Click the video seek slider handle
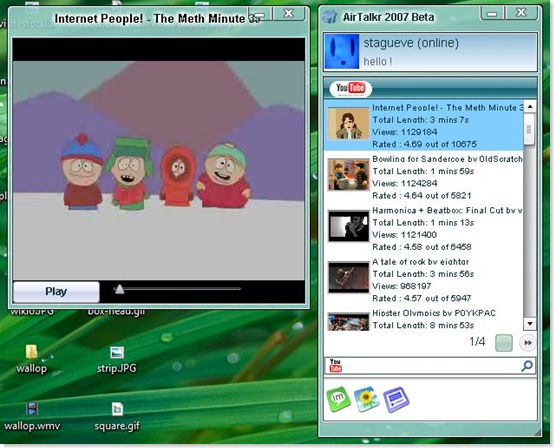This screenshot has height=448, width=554. click(119, 289)
